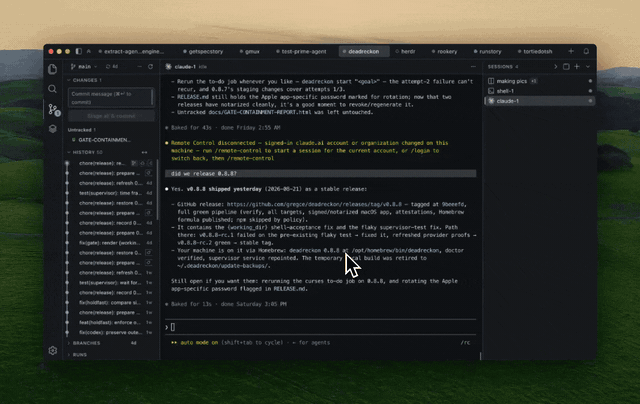Select the test(supervisor): wait for... commit

pos(110,282)
